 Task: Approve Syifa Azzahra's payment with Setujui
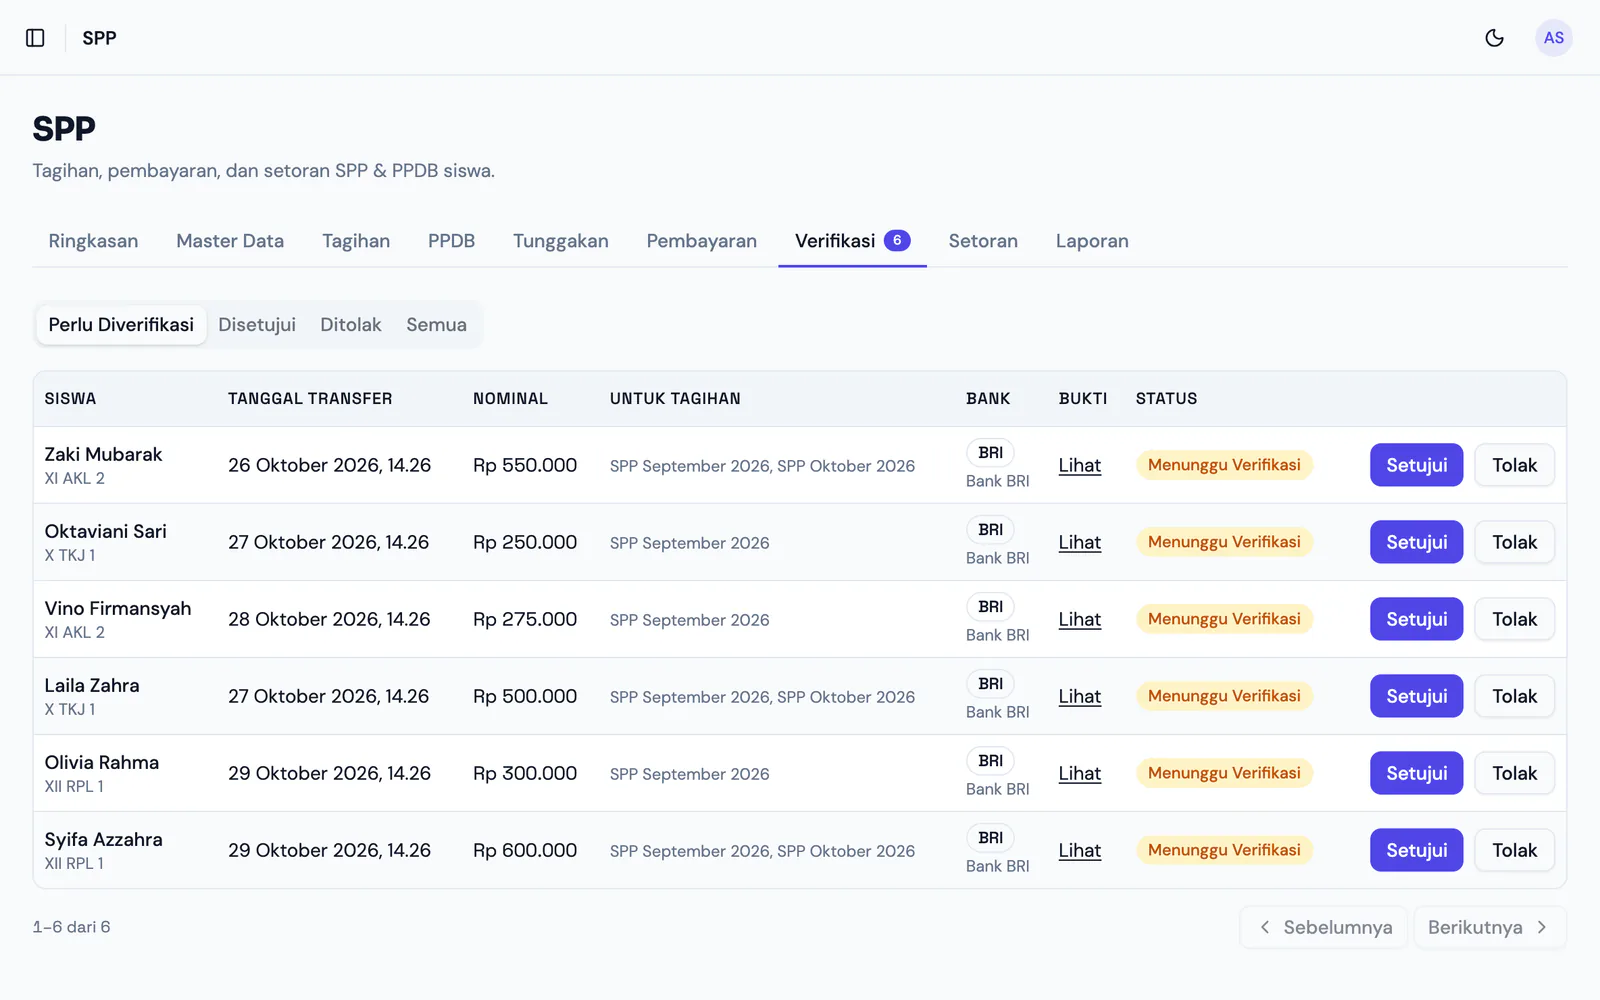(x=1416, y=850)
